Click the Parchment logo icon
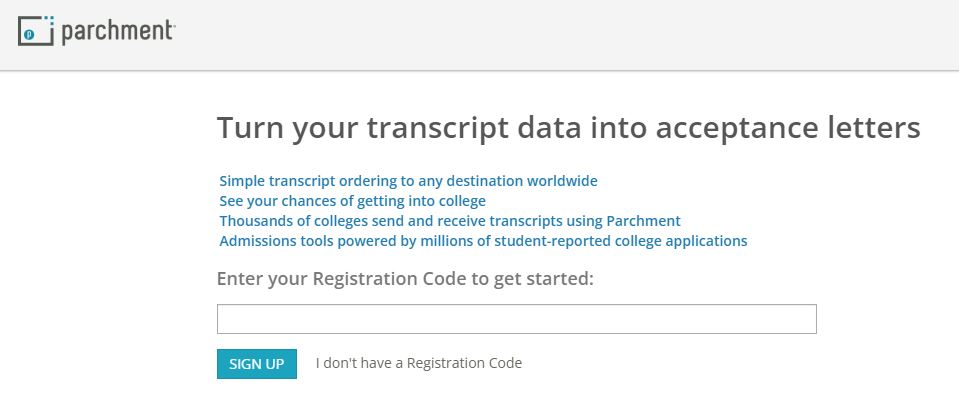Image resolution: width=959 pixels, height=414 pixels. tap(36, 32)
